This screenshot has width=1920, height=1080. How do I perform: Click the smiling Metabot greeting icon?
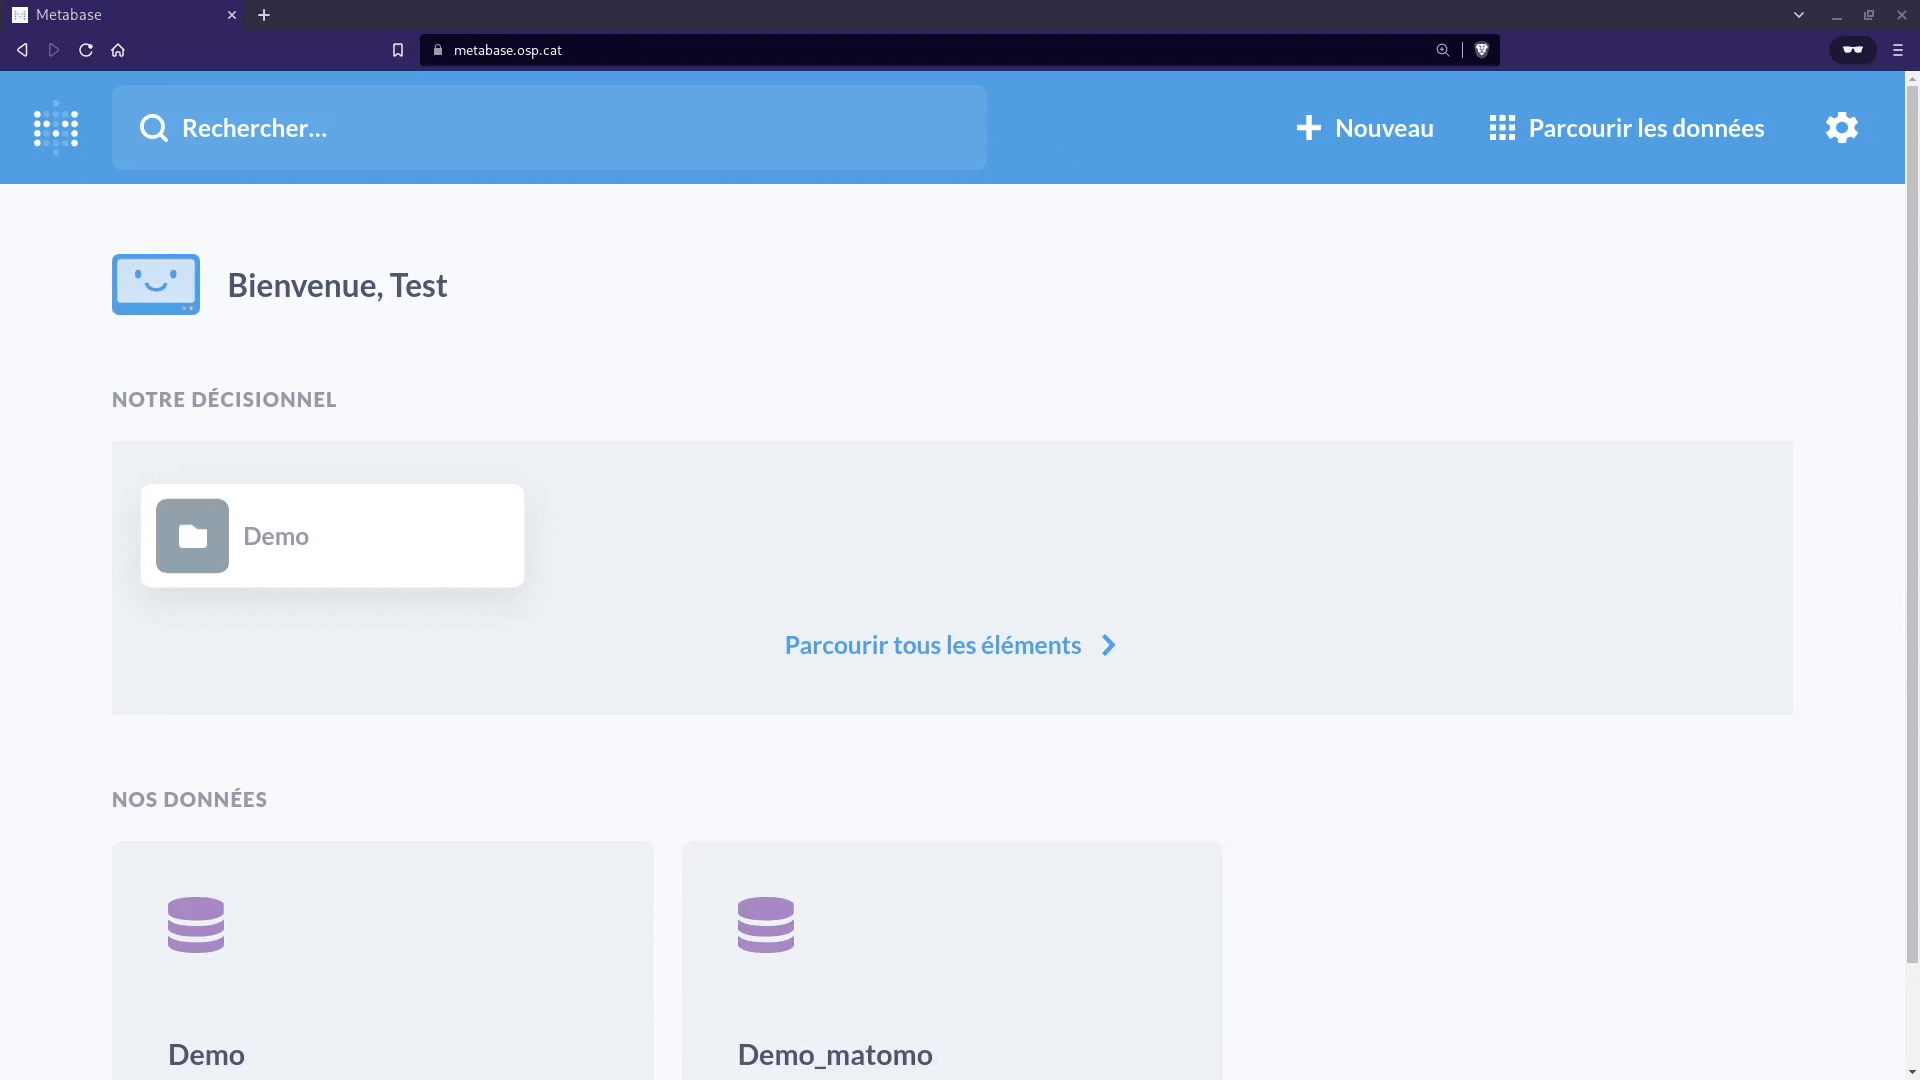pos(156,285)
